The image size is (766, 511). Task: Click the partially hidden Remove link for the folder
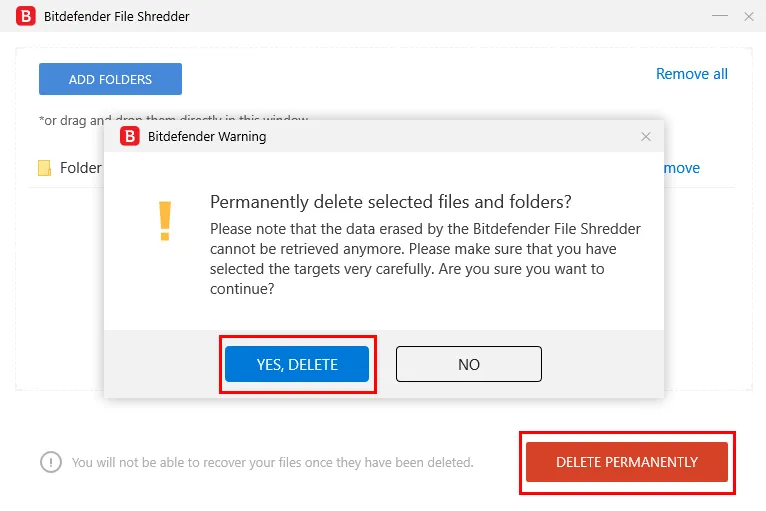coord(682,168)
